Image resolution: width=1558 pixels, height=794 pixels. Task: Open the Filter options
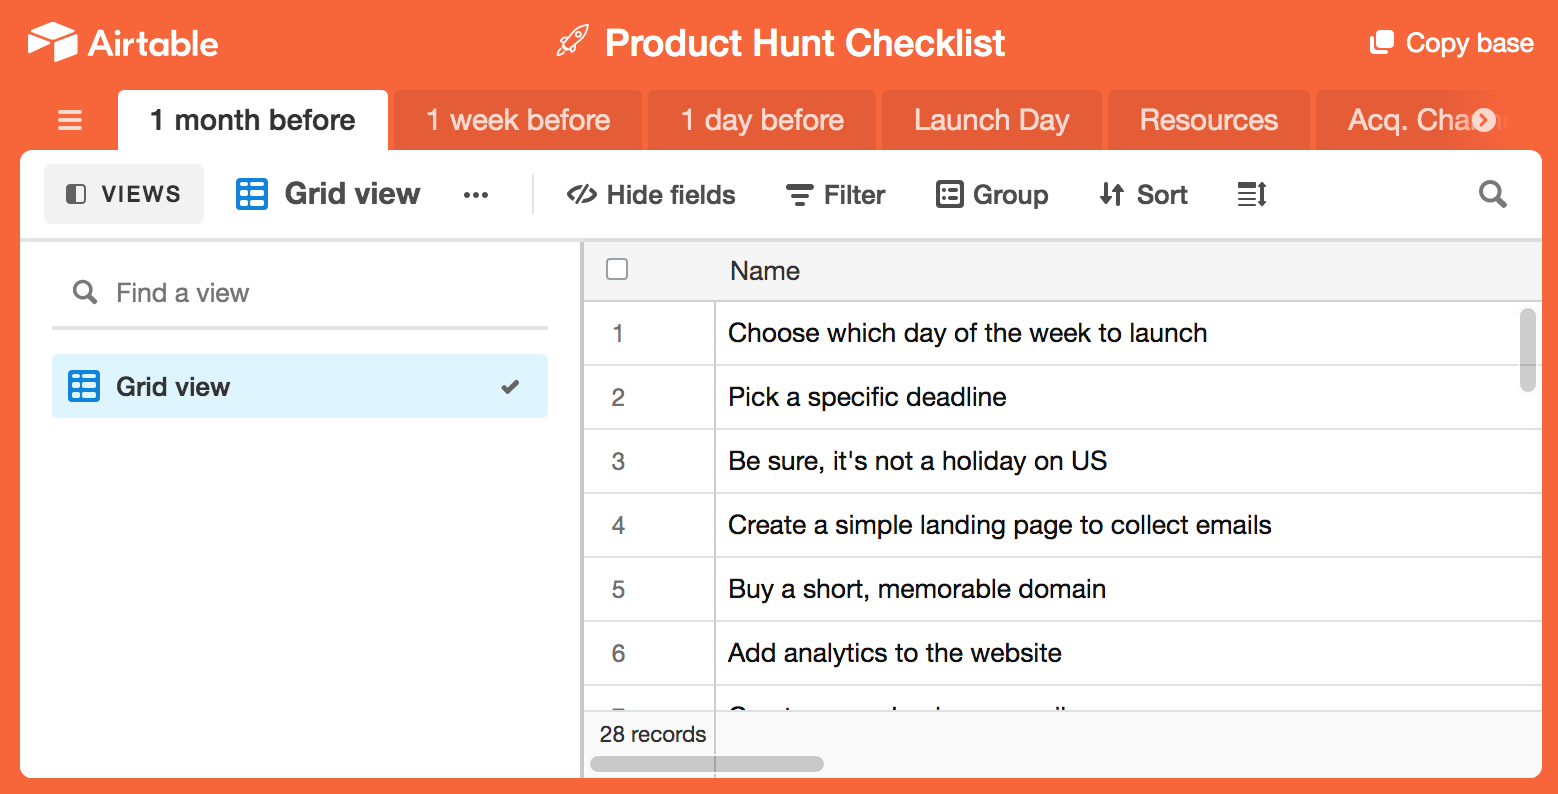point(836,195)
